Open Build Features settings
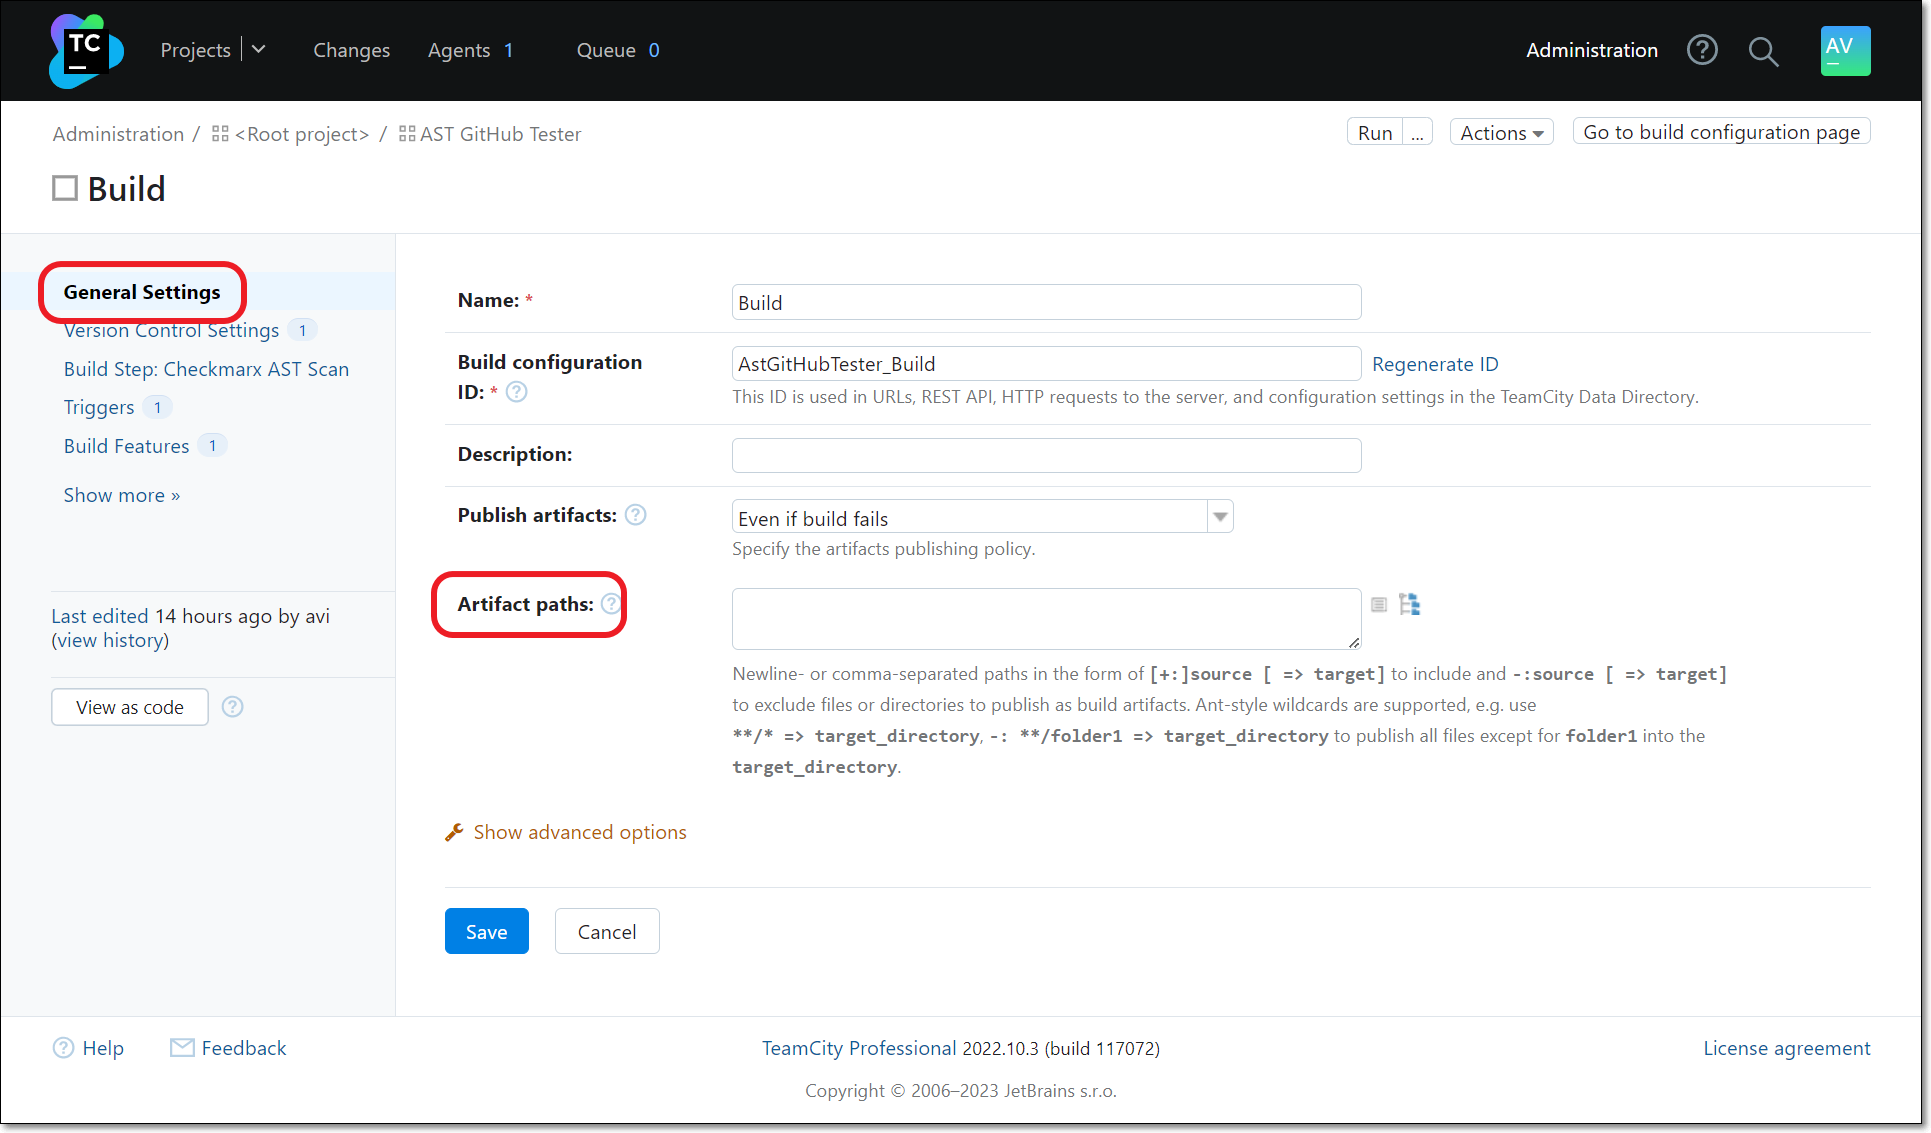 coord(127,446)
